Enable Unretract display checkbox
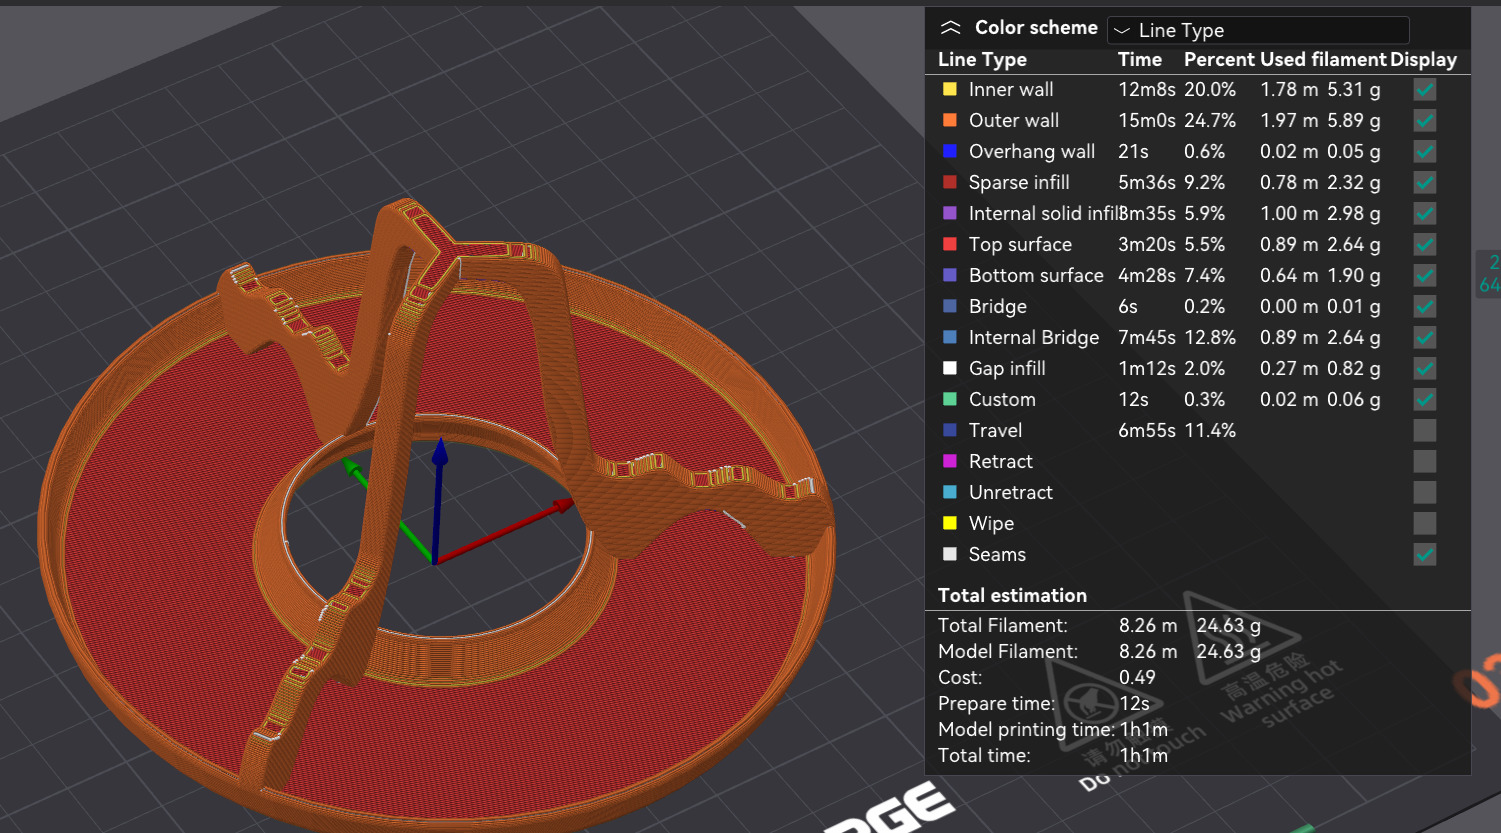Image resolution: width=1501 pixels, height=833 pixels. (1425, 493)
